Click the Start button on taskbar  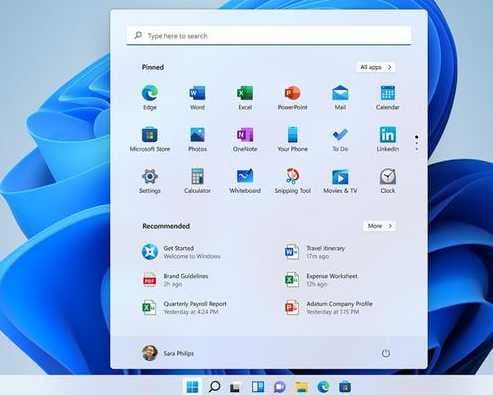pos(192,387)
